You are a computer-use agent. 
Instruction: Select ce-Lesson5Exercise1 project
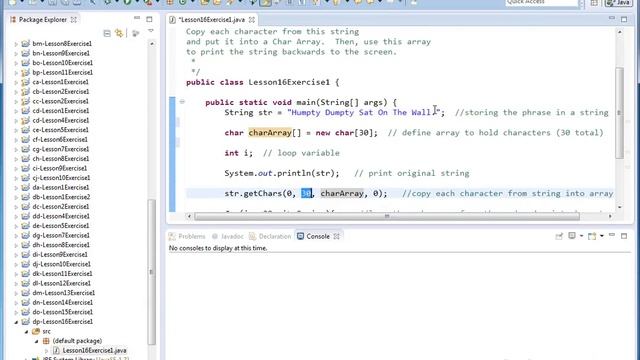click(x=60, y=130)
